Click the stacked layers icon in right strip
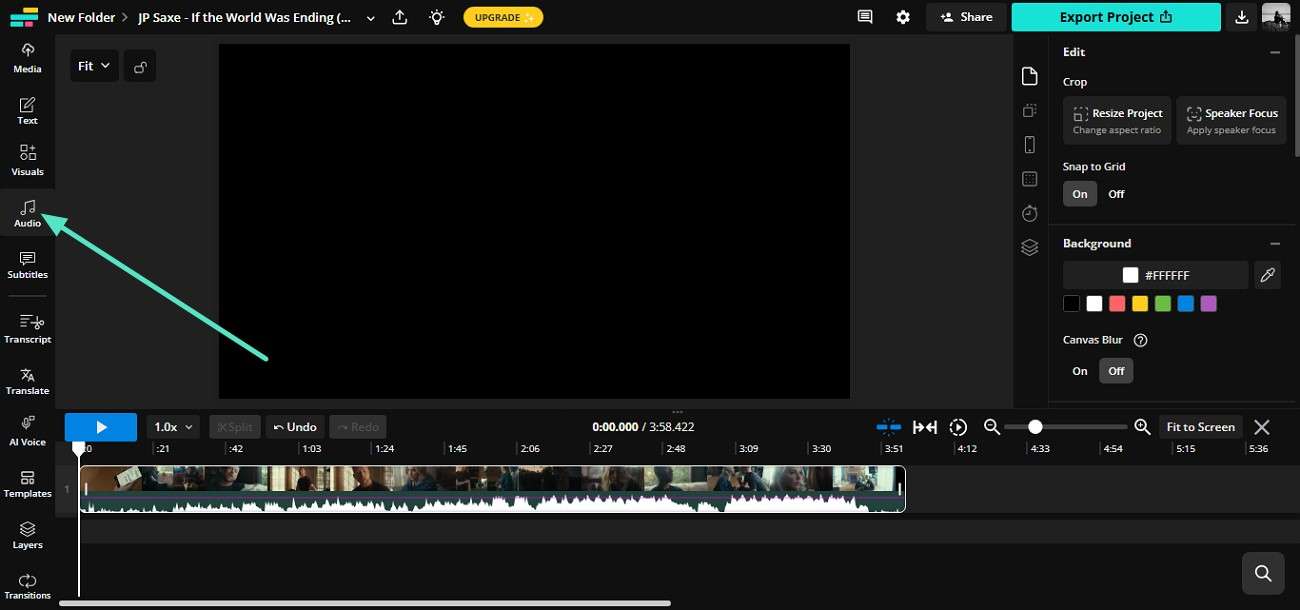Screen dimensions: 1300x610 [x=1029, y=247]
